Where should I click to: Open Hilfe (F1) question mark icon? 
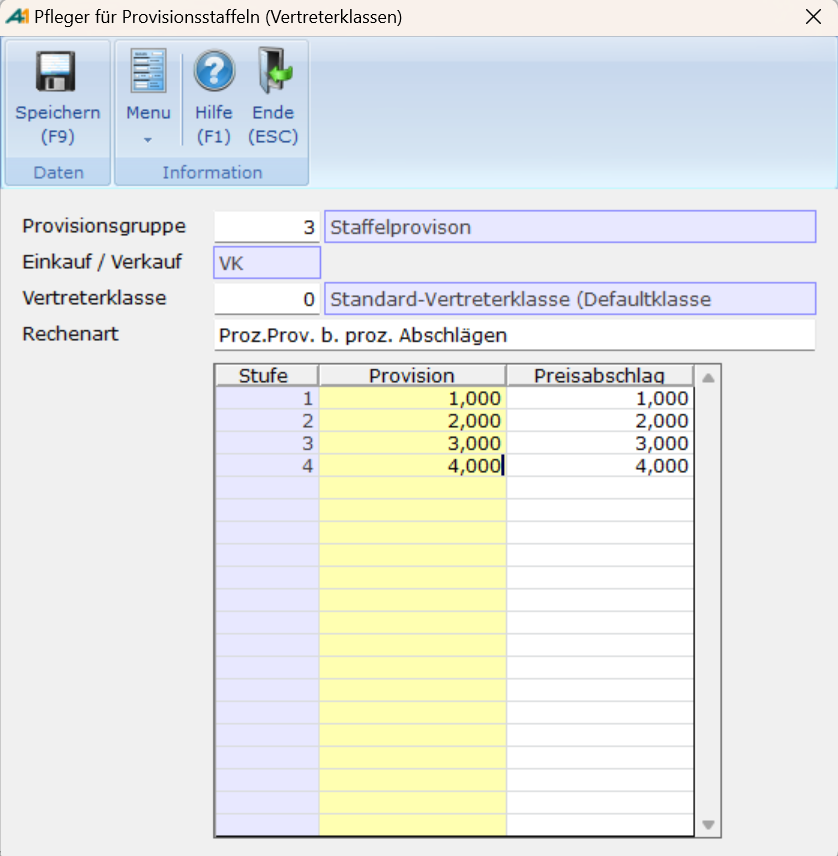coord(214,70)
